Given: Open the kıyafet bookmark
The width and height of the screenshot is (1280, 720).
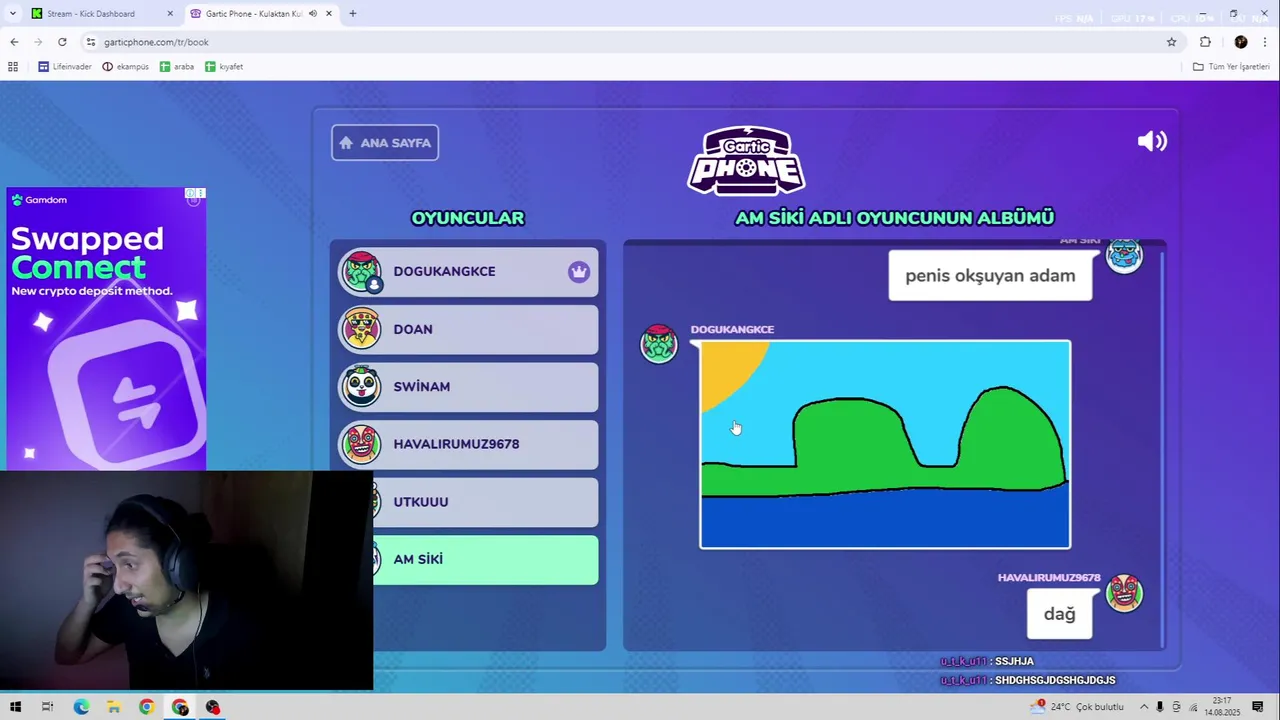Looking at the screenshot, I should tap(224, 67).
